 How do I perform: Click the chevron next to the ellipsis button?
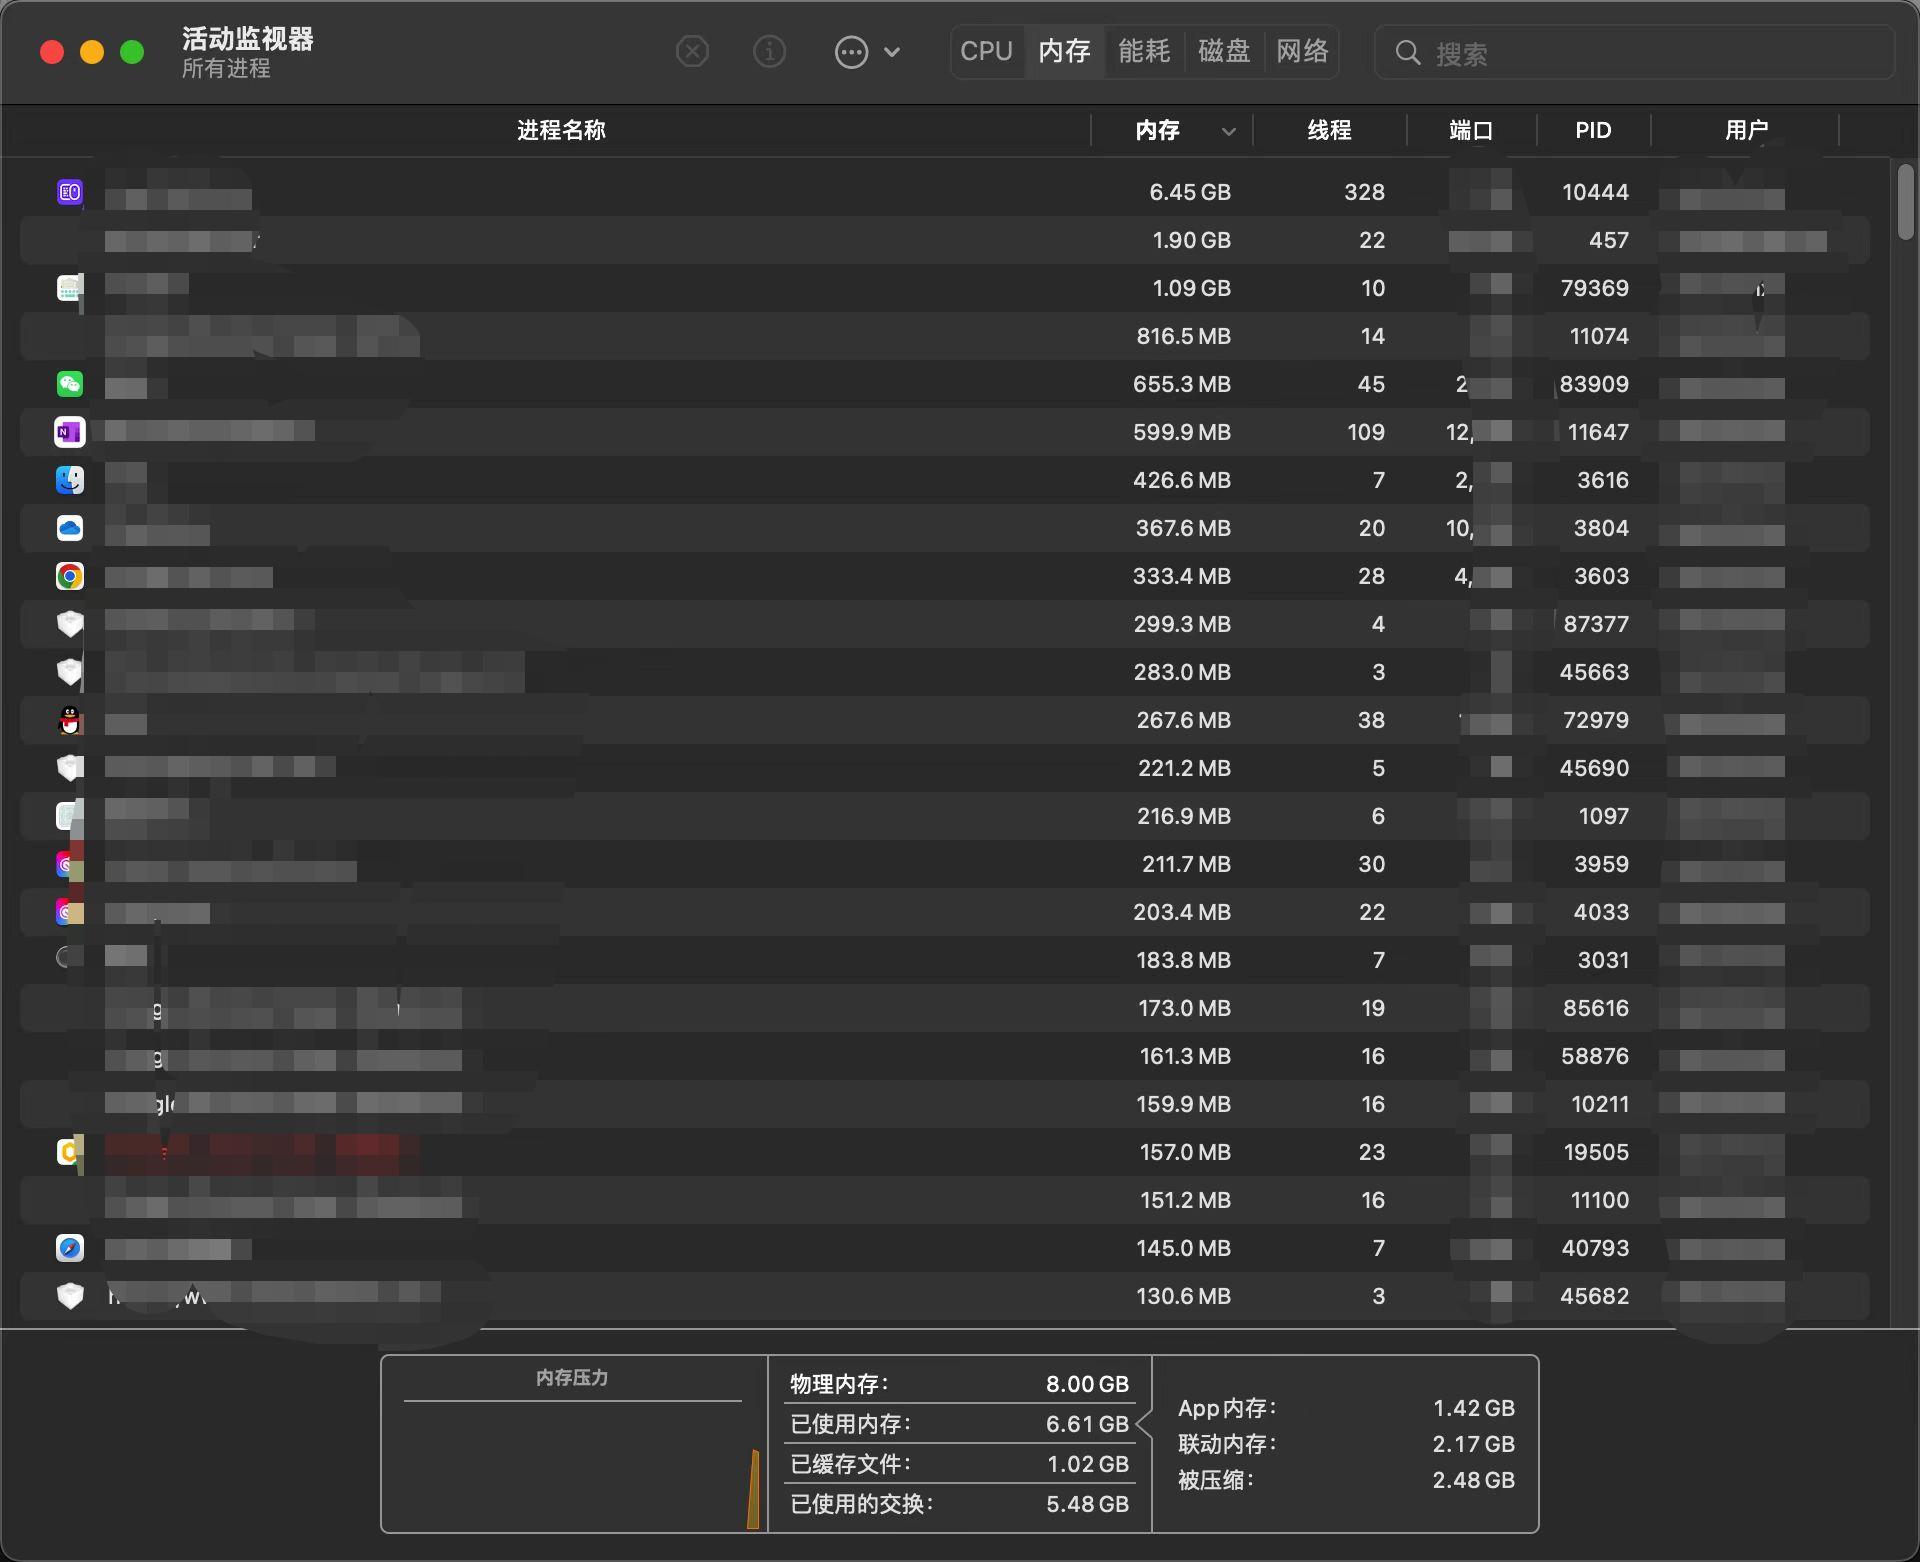click(x=893, y=51)
